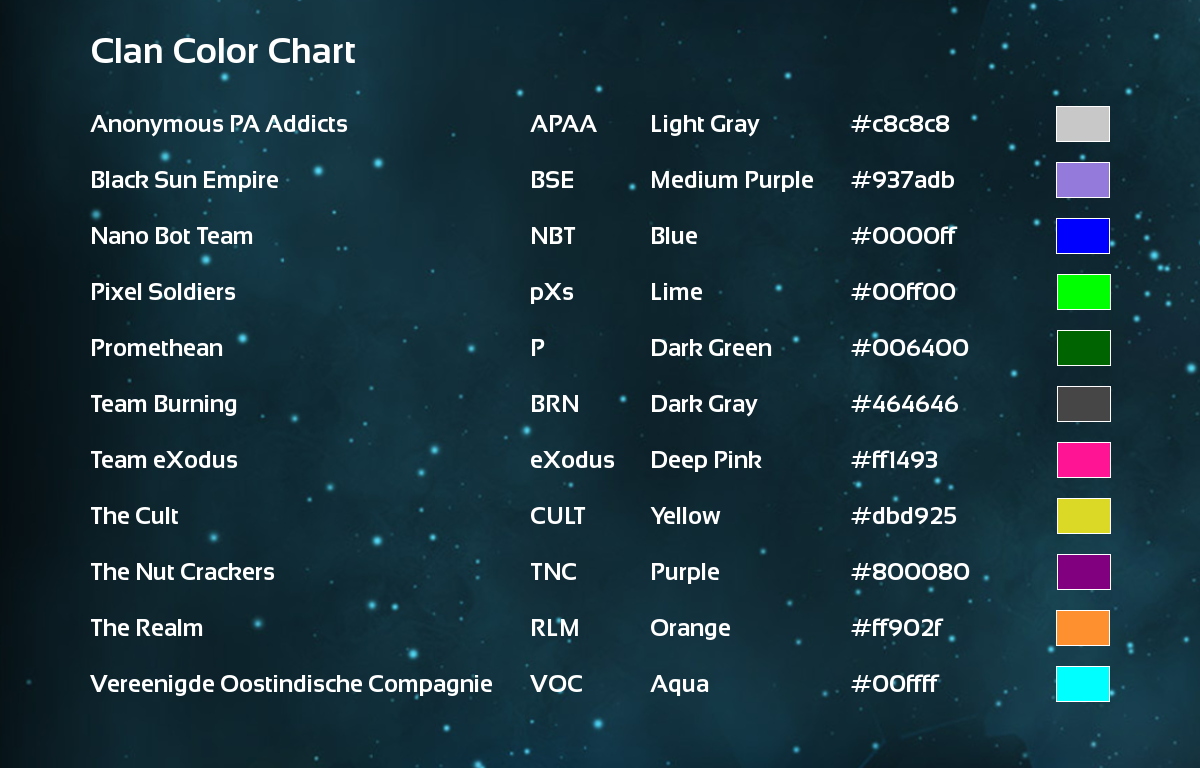Select the Vereenigde Oostindische Compagnie name

[x=291, y=684]
